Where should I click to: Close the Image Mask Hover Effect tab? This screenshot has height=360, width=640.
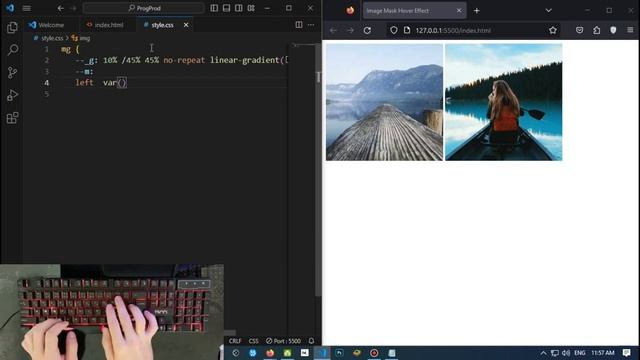pos(459,11)
